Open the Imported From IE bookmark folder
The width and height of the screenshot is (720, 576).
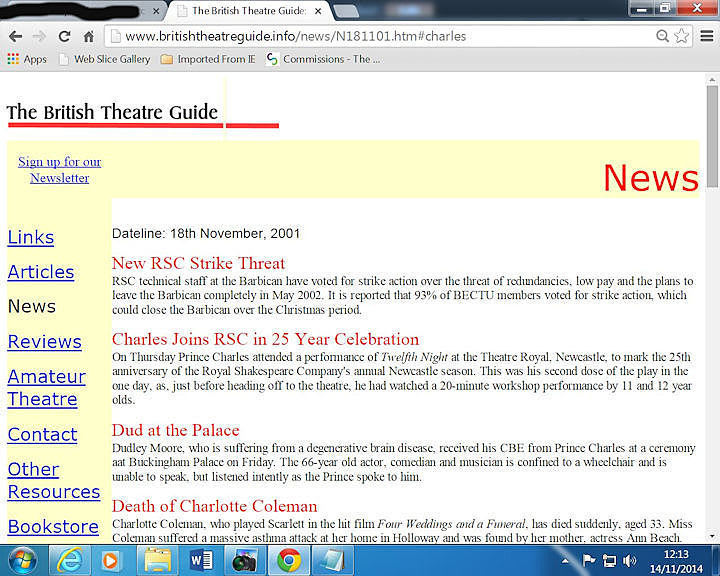click(x=208, y=59)
